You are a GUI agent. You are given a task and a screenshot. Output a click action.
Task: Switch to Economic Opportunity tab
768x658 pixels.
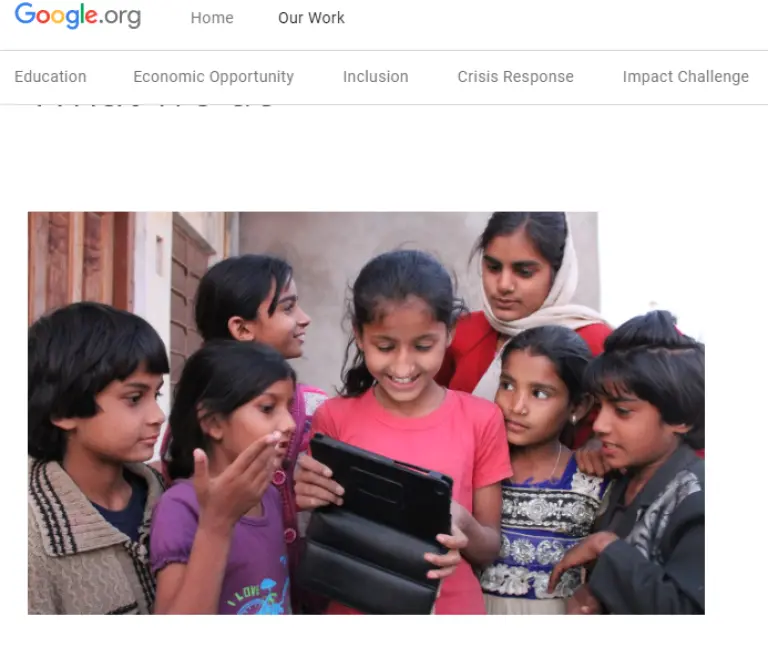coord(214,77)
